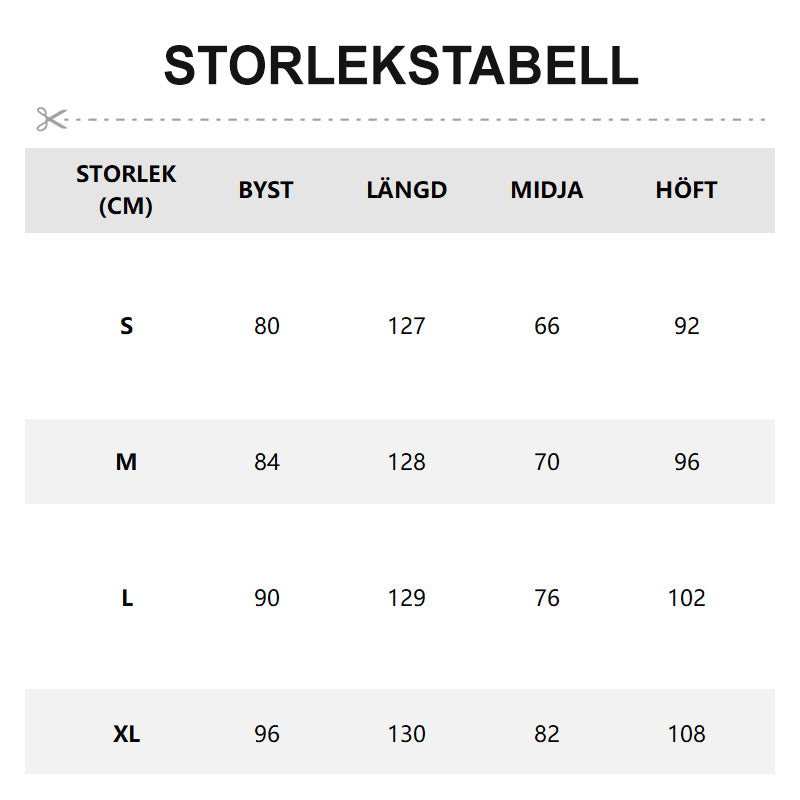Select hip value 108 in XL row
The height and width of the screenshot is (800, 800).
pos(686,734)
